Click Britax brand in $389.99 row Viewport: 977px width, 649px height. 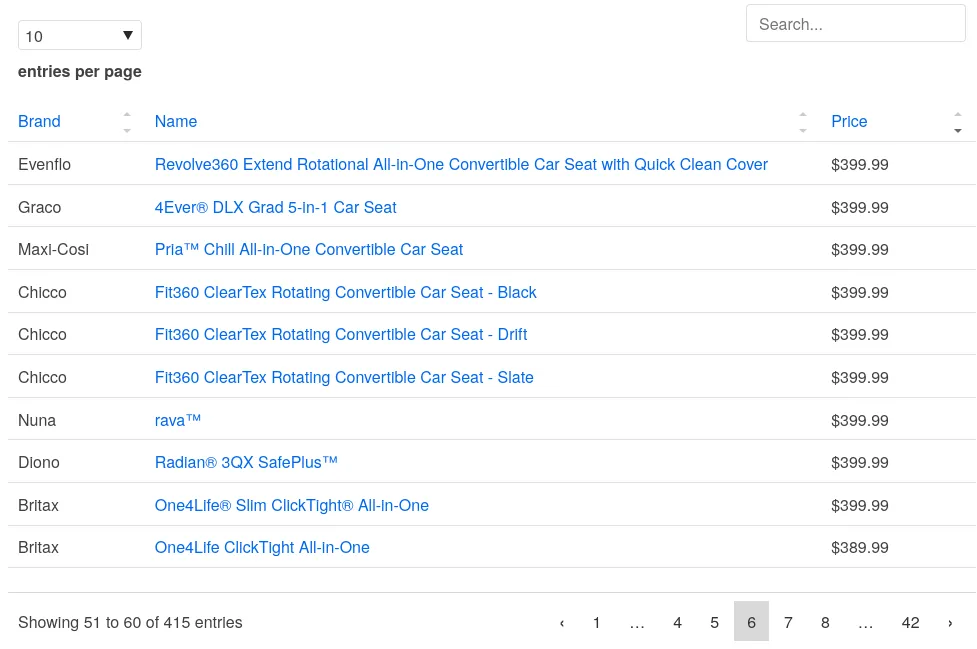tap(38, 547)
